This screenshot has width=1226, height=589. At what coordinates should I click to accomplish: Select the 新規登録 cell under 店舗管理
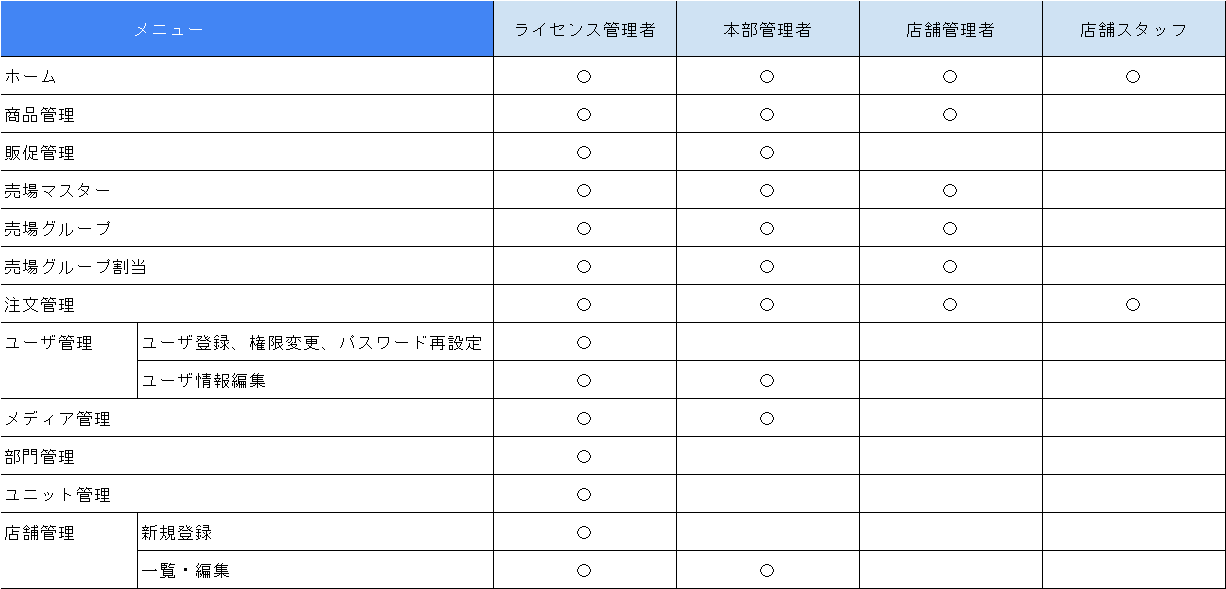pos(315,532)
